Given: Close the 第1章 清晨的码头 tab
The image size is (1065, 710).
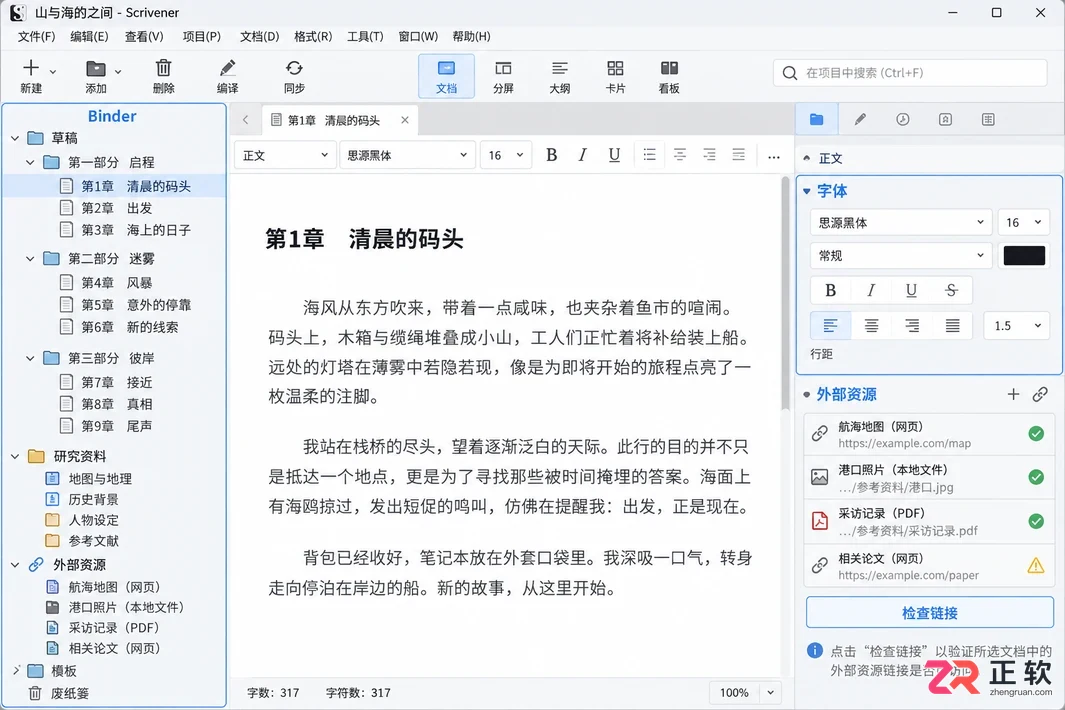Looking at the screenshot, I should coord(405,120).
